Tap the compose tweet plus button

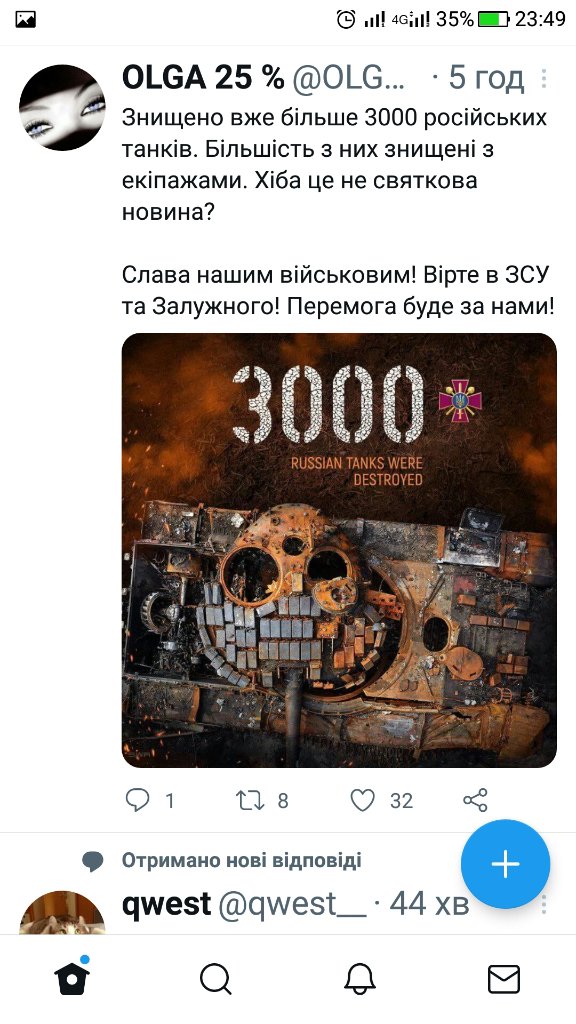point(505,864)
